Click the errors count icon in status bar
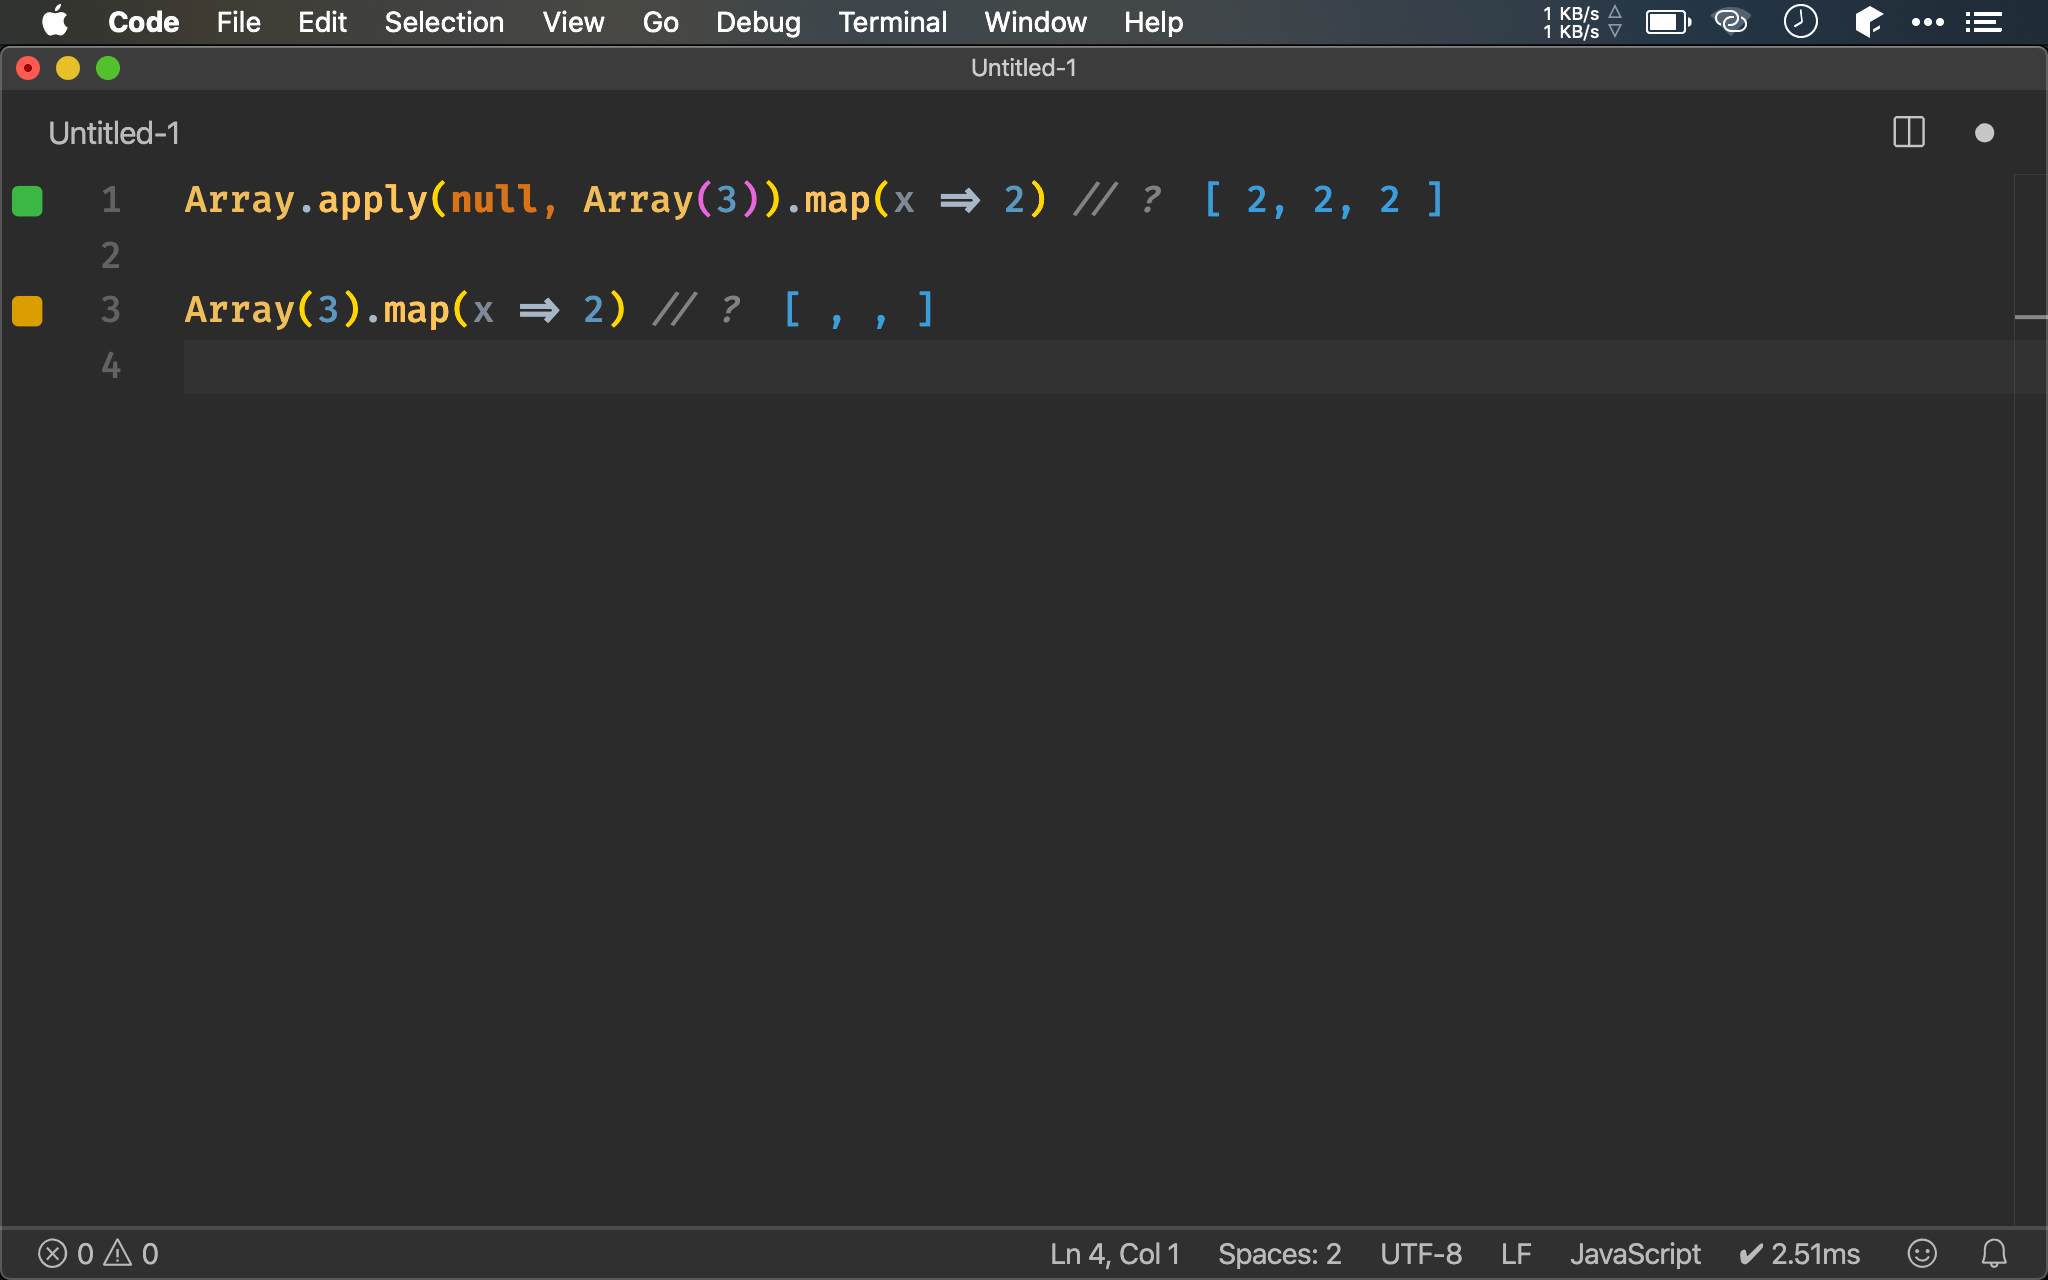The width and height of the screenshot is (2048, 1280). [x=53, y=1253]
